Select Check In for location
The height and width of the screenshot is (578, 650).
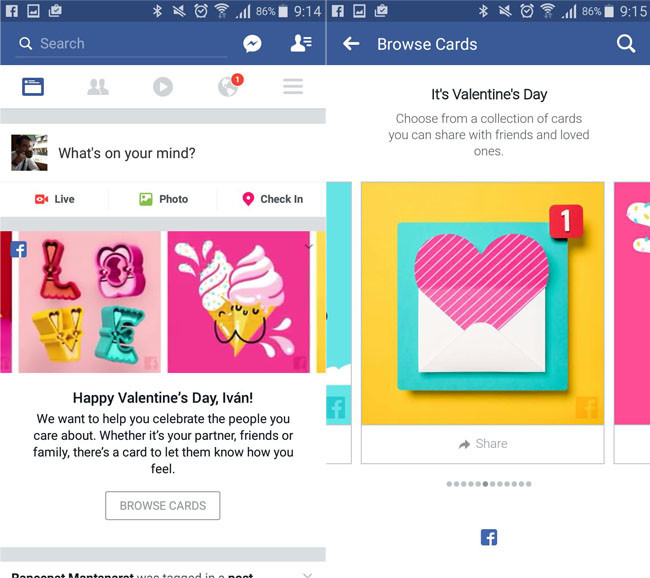(272, 199)
